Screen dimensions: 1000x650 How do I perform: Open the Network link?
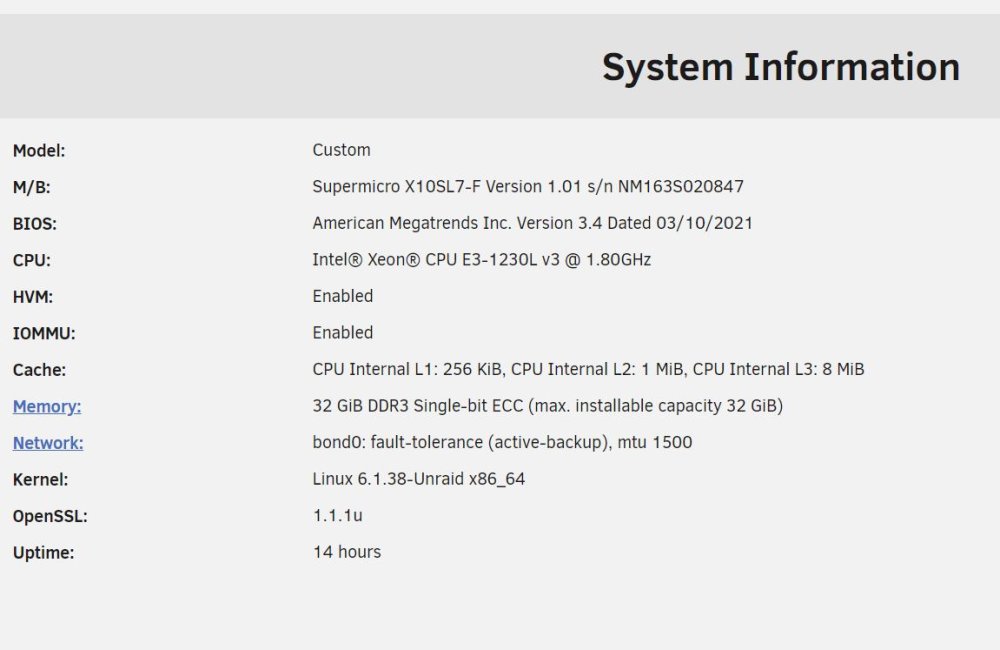pyautogui.click(x=48, y=443)
